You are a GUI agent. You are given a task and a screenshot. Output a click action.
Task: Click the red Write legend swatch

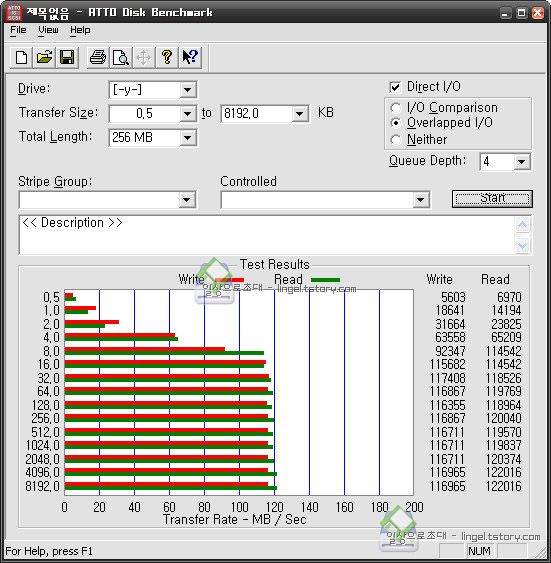pyautogui.click(x=229, y=280)
